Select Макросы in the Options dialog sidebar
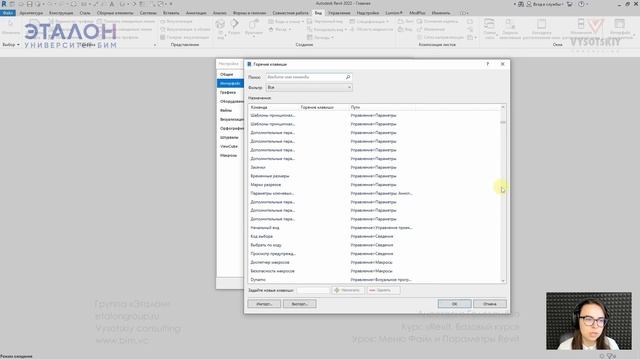The width and height of the screenshot is (640, 360). (230, 155)
